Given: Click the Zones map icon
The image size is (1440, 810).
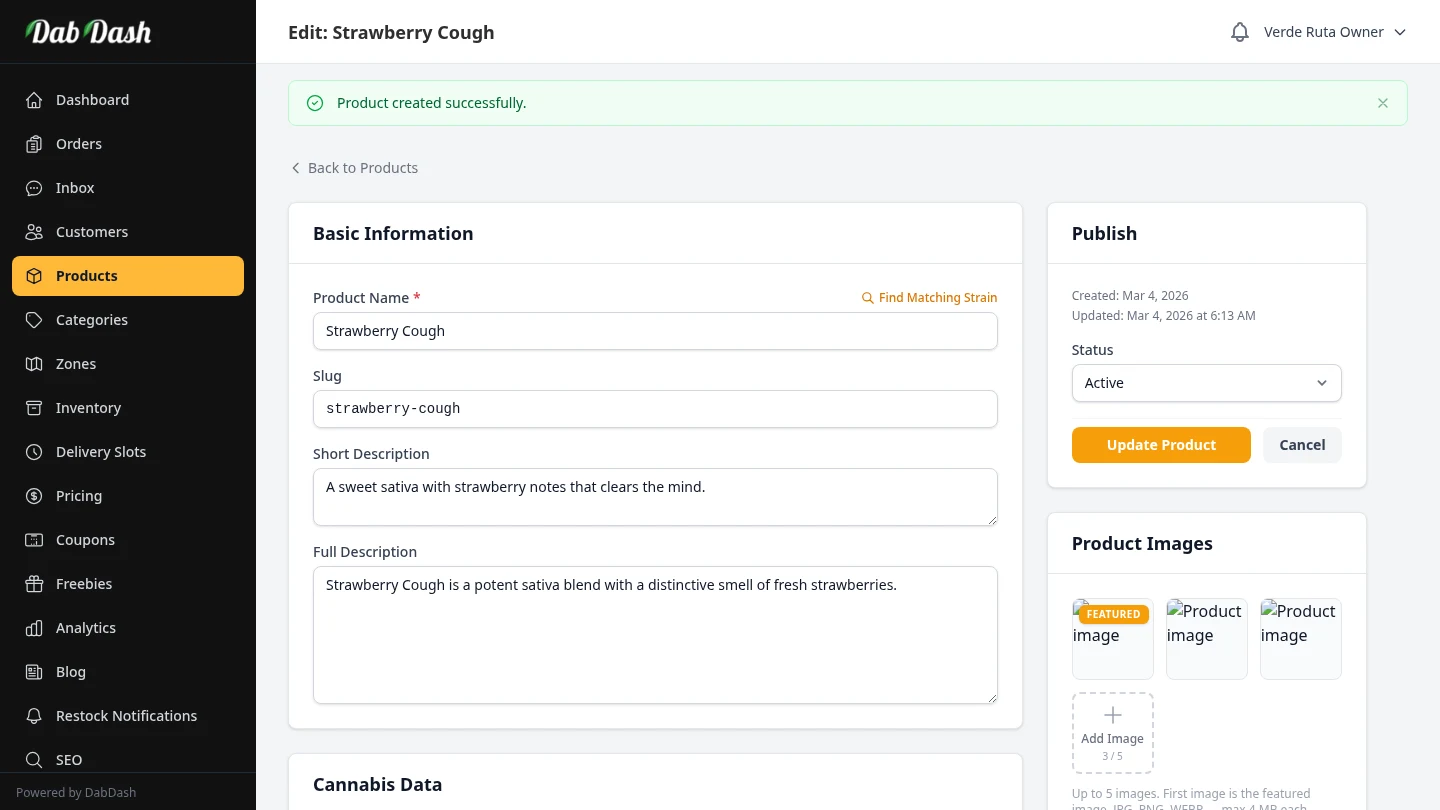Looking at the screenshot, I should click(x=34, y=364).
